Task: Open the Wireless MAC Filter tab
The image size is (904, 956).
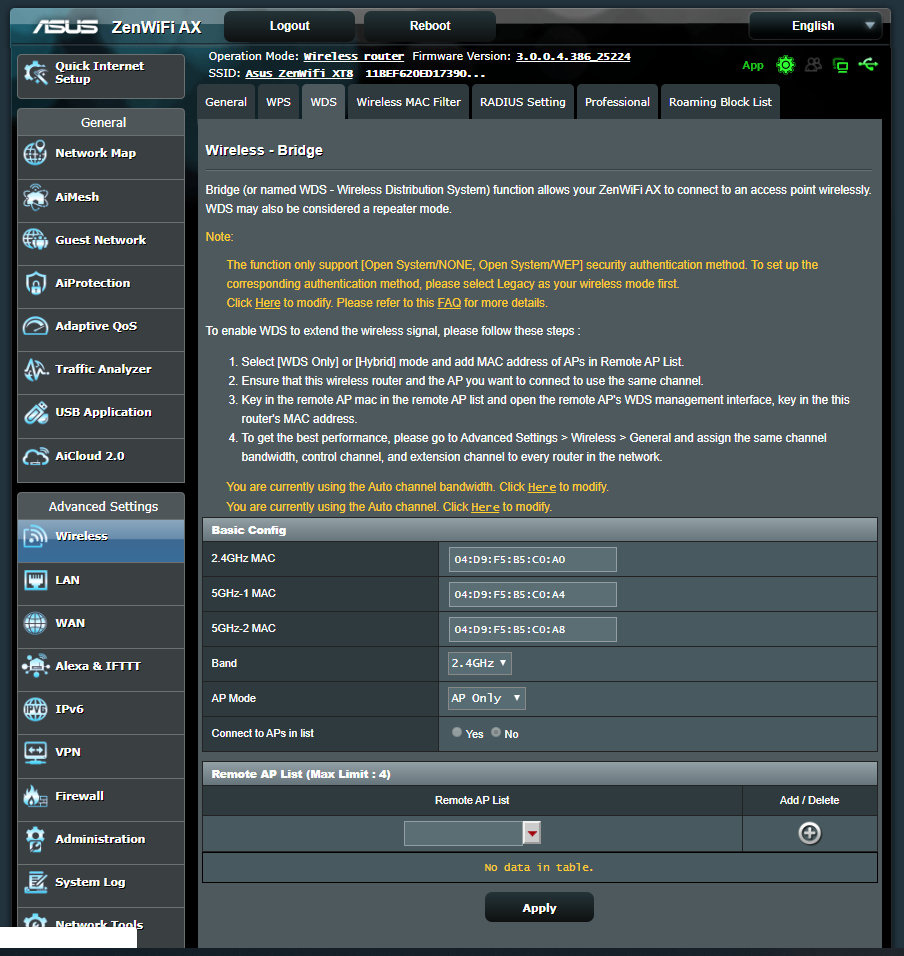Action: pos(408,102)
